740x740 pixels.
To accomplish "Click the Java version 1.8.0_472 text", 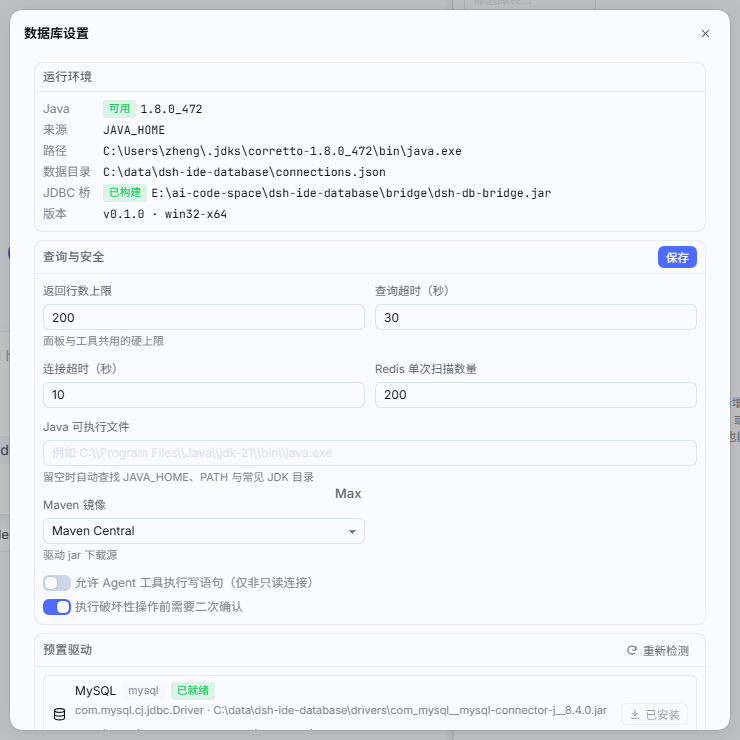I will coord(171,109).
